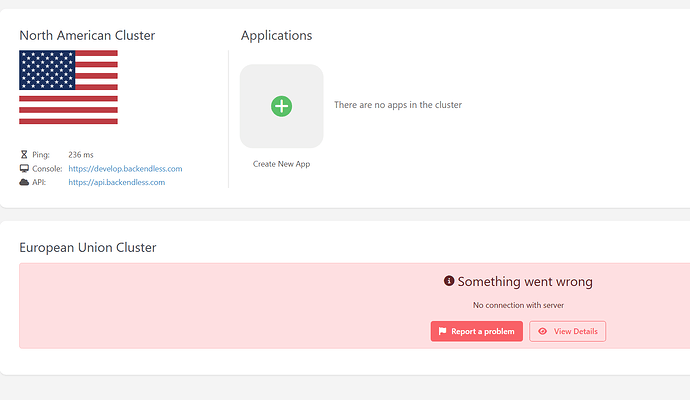Click the 236 ms ping value
Image resolution: width=690 pixels, height=400 pixels.
click(x=81, y=155)
